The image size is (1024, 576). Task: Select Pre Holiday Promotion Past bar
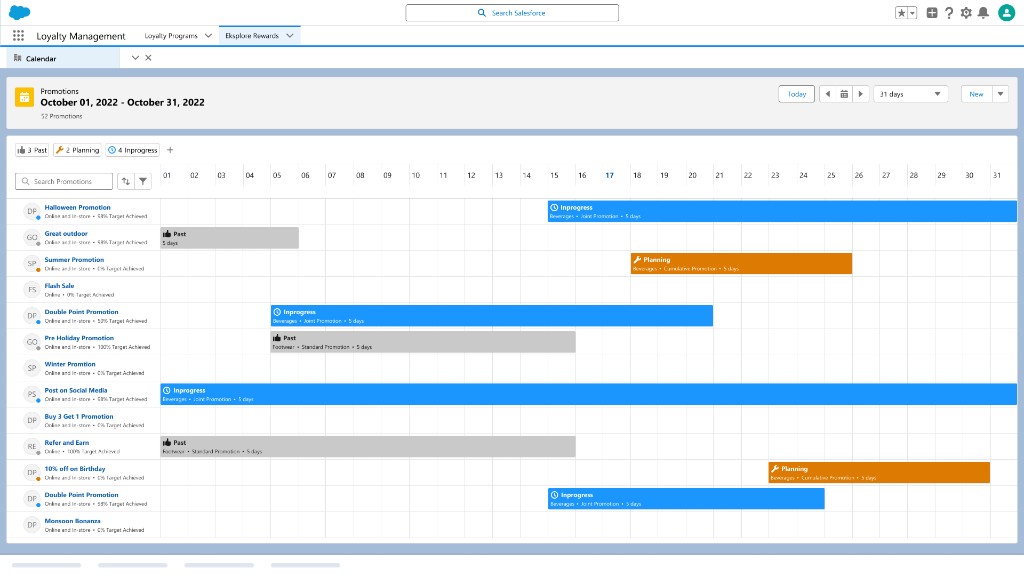click(423, 342)
